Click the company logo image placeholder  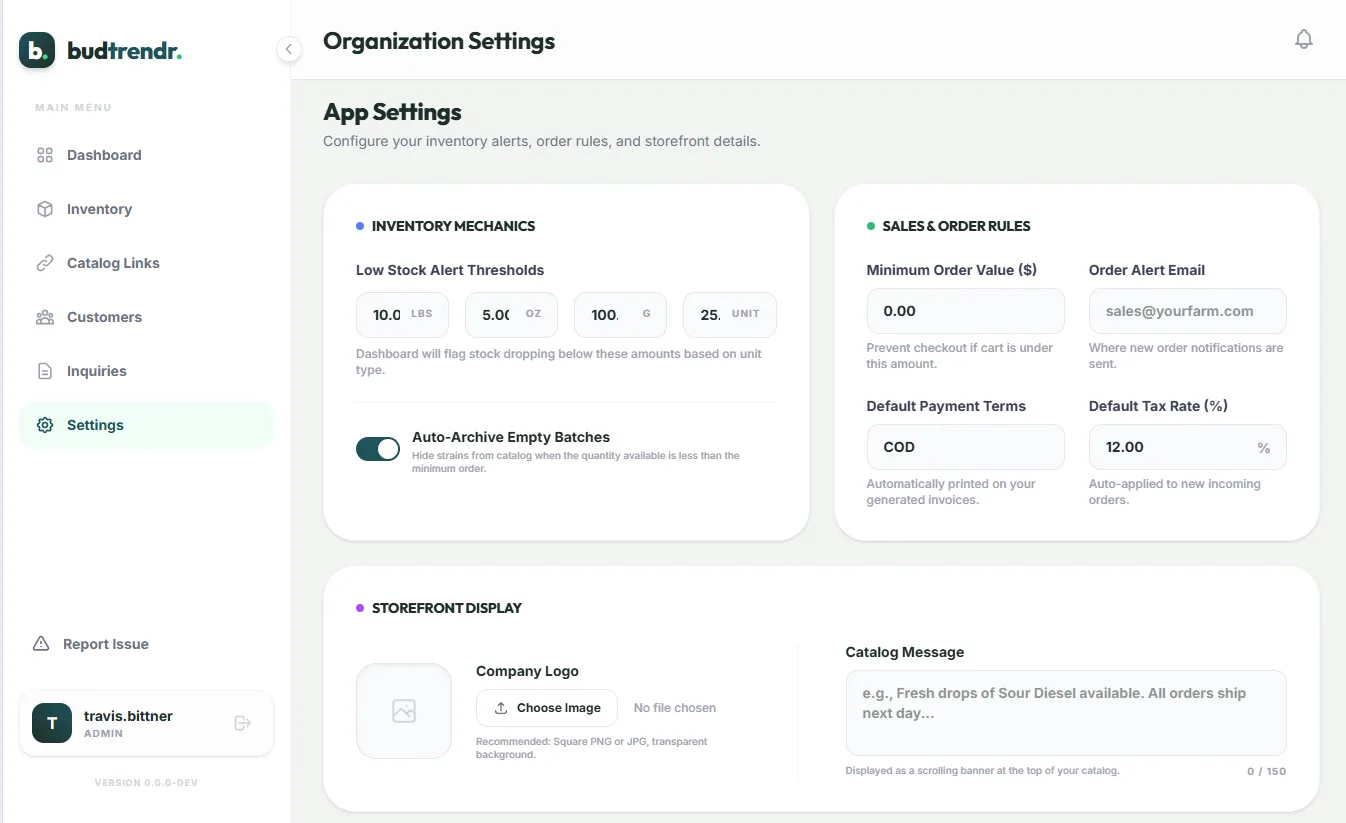[x=404, y=711]
